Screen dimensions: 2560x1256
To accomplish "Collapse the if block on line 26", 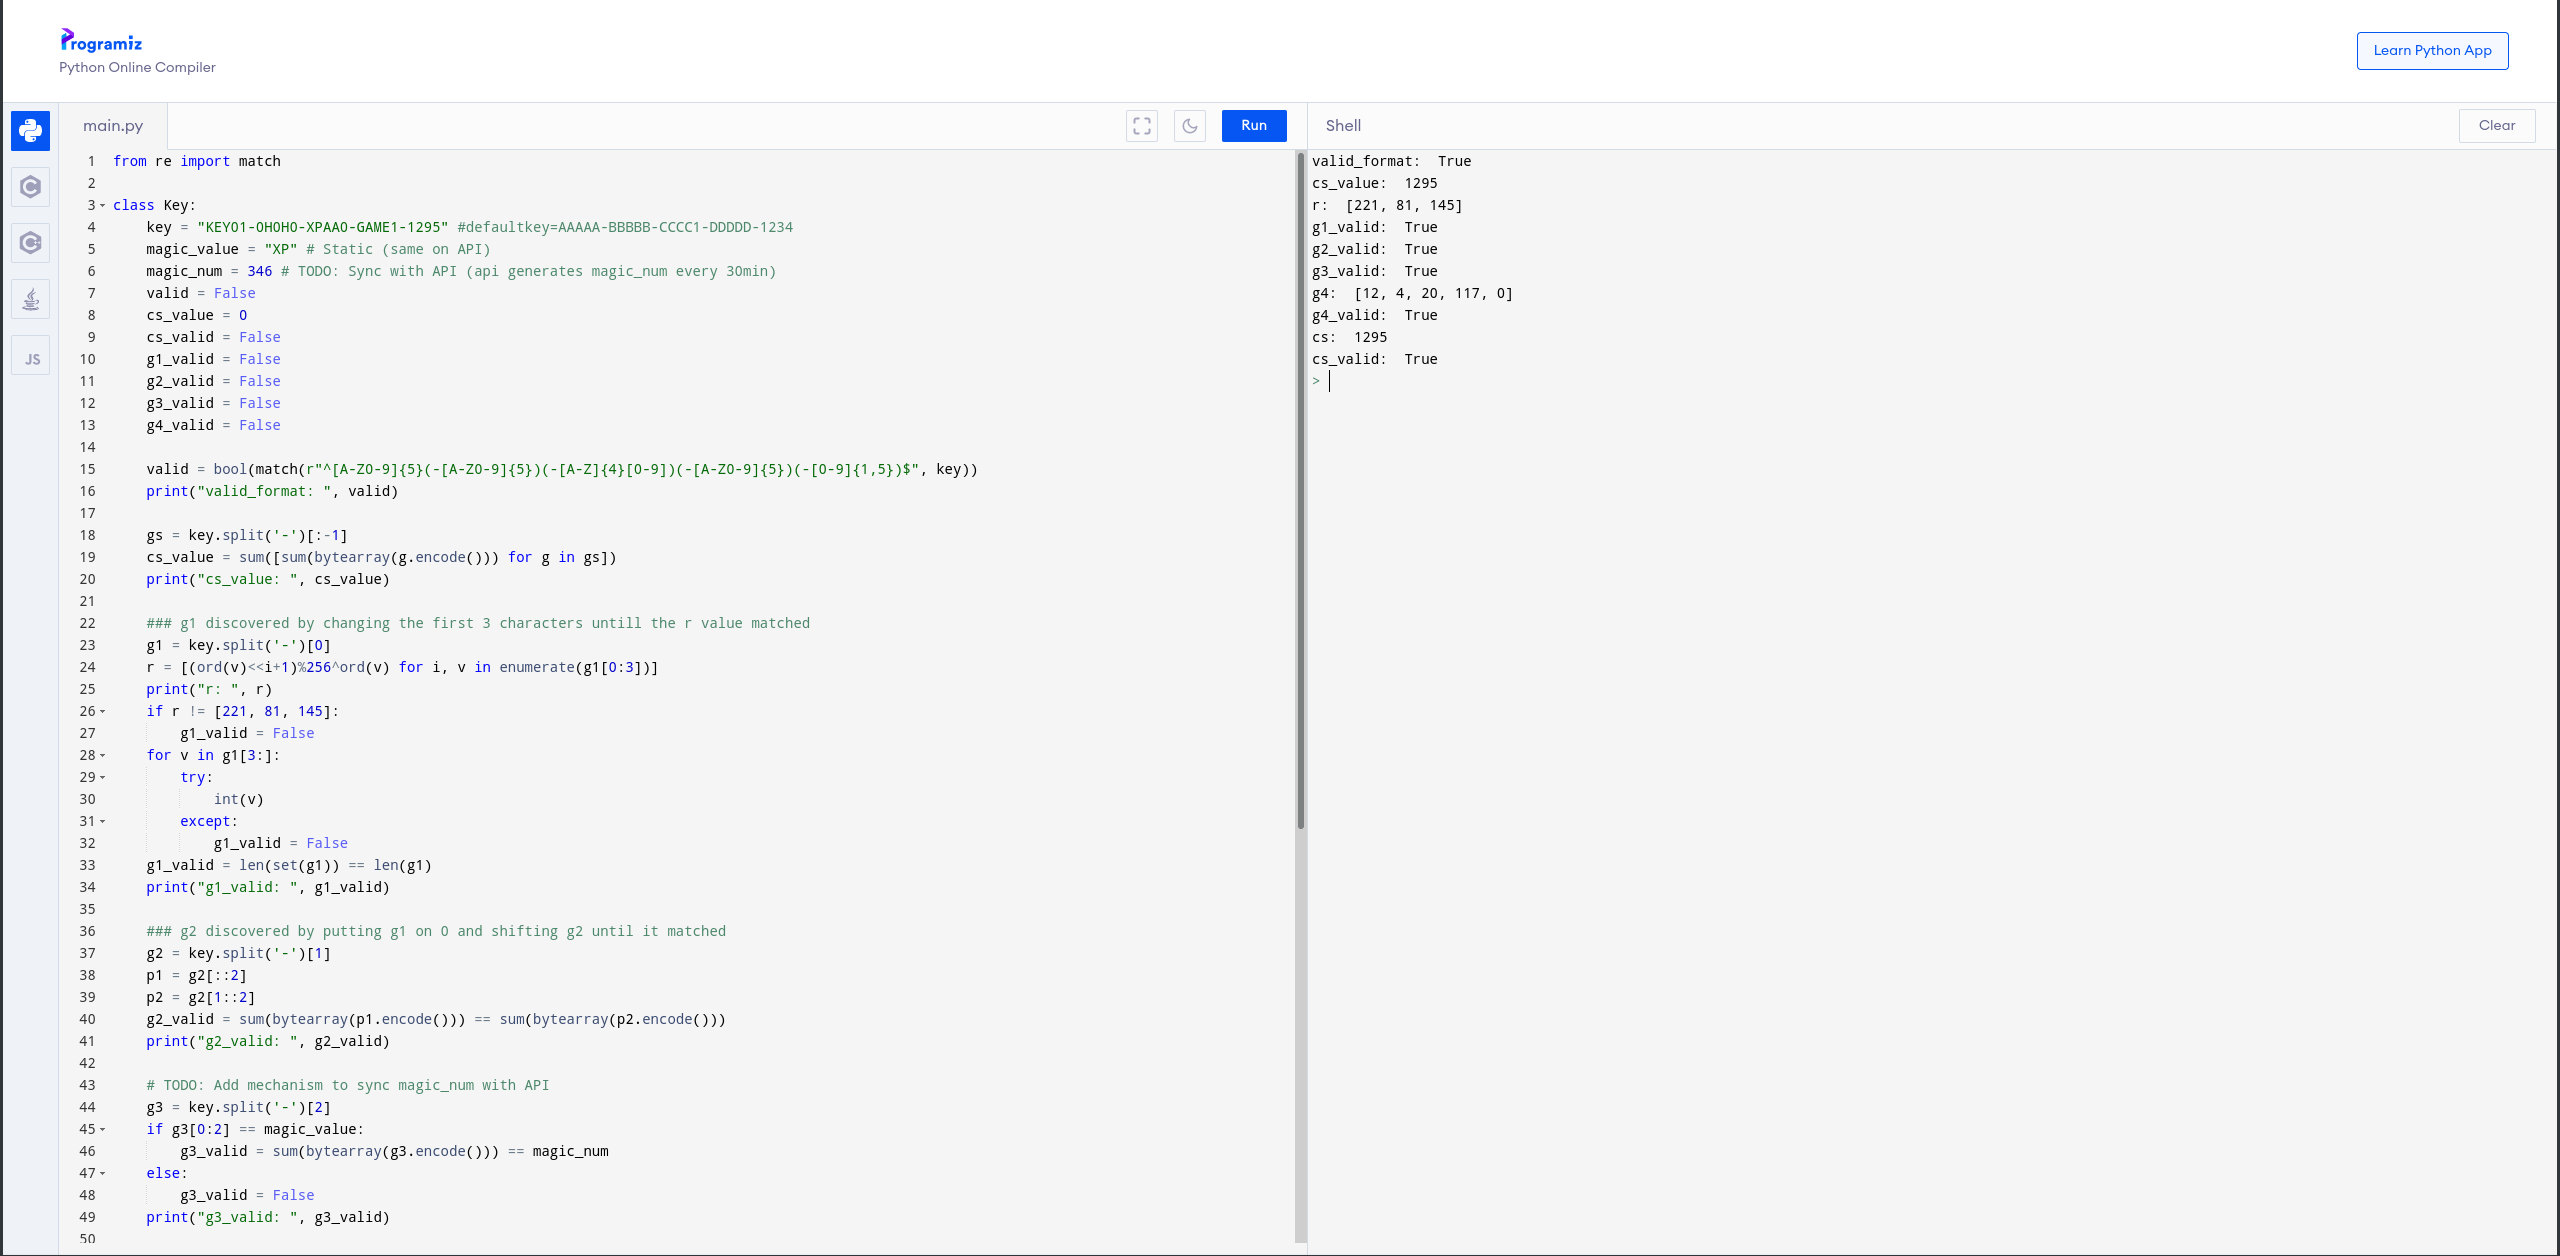I will (102, 712).
